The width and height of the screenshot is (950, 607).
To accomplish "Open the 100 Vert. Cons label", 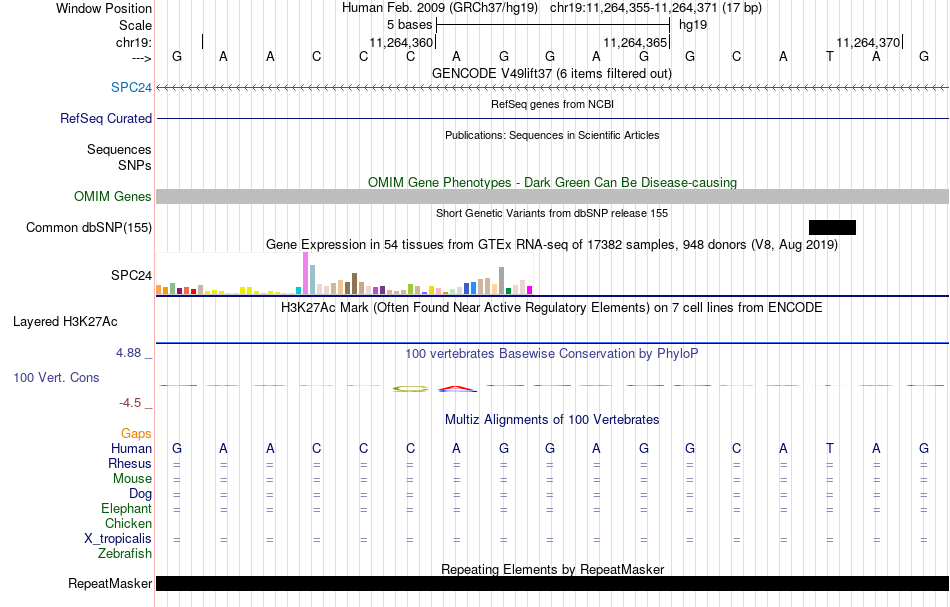I will tap(56, 377).
